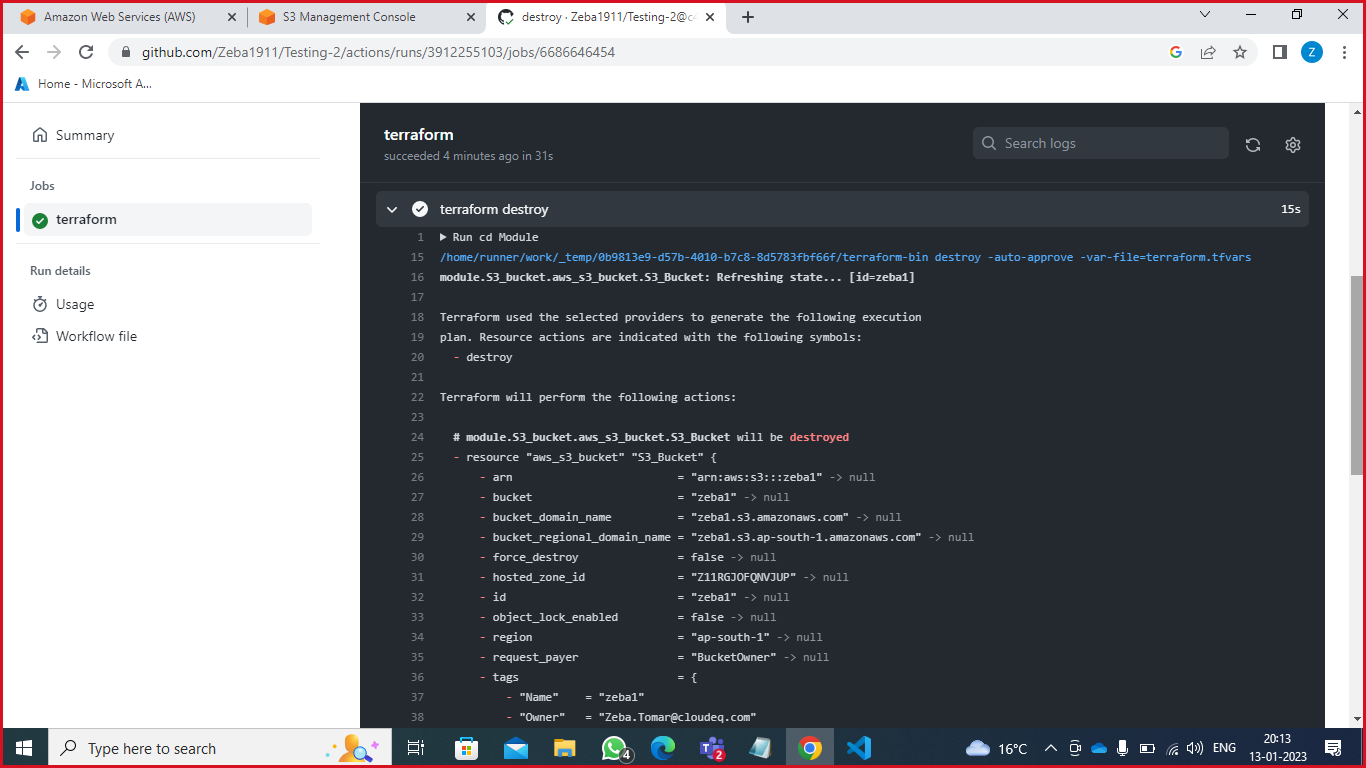
Task: Select the terraform job in sidebar
Action: coord(168,220)
